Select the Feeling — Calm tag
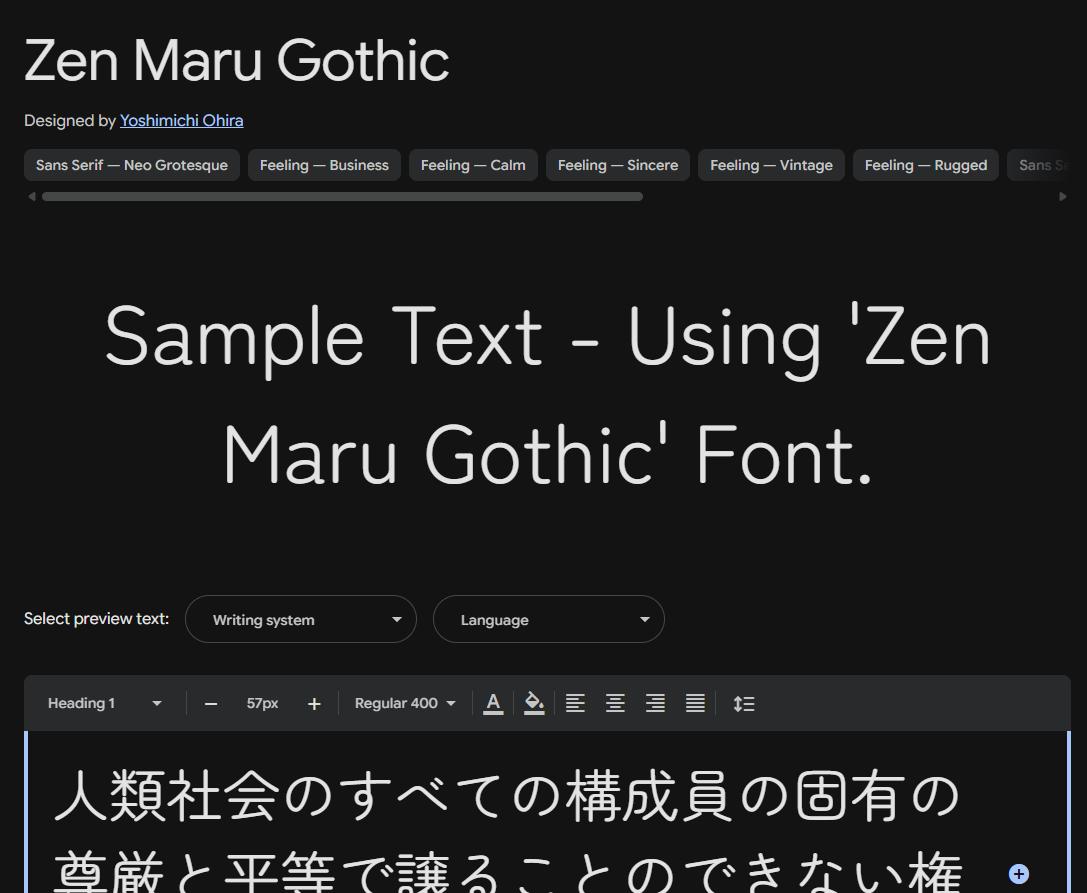This screenshot has height=893, width=1087. click(473, 165)
